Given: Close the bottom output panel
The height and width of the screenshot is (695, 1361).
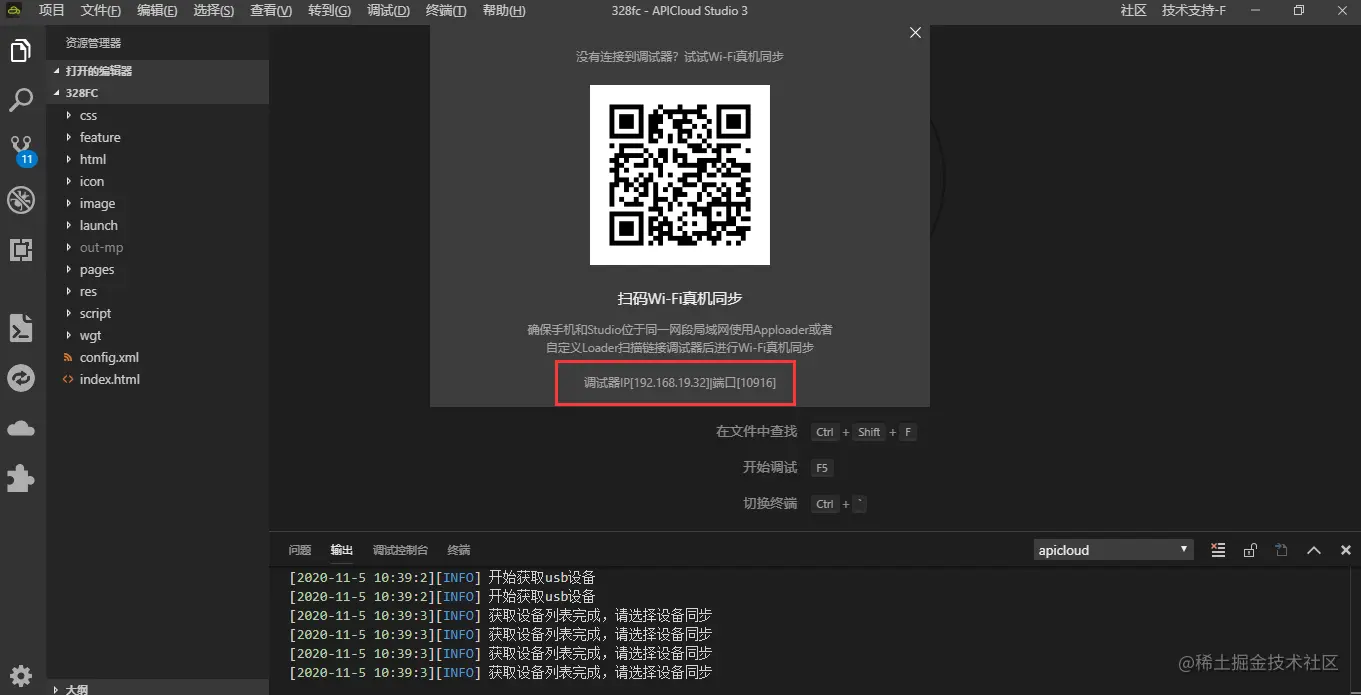Looking at the screenshot, I should tap(1346, 550).
